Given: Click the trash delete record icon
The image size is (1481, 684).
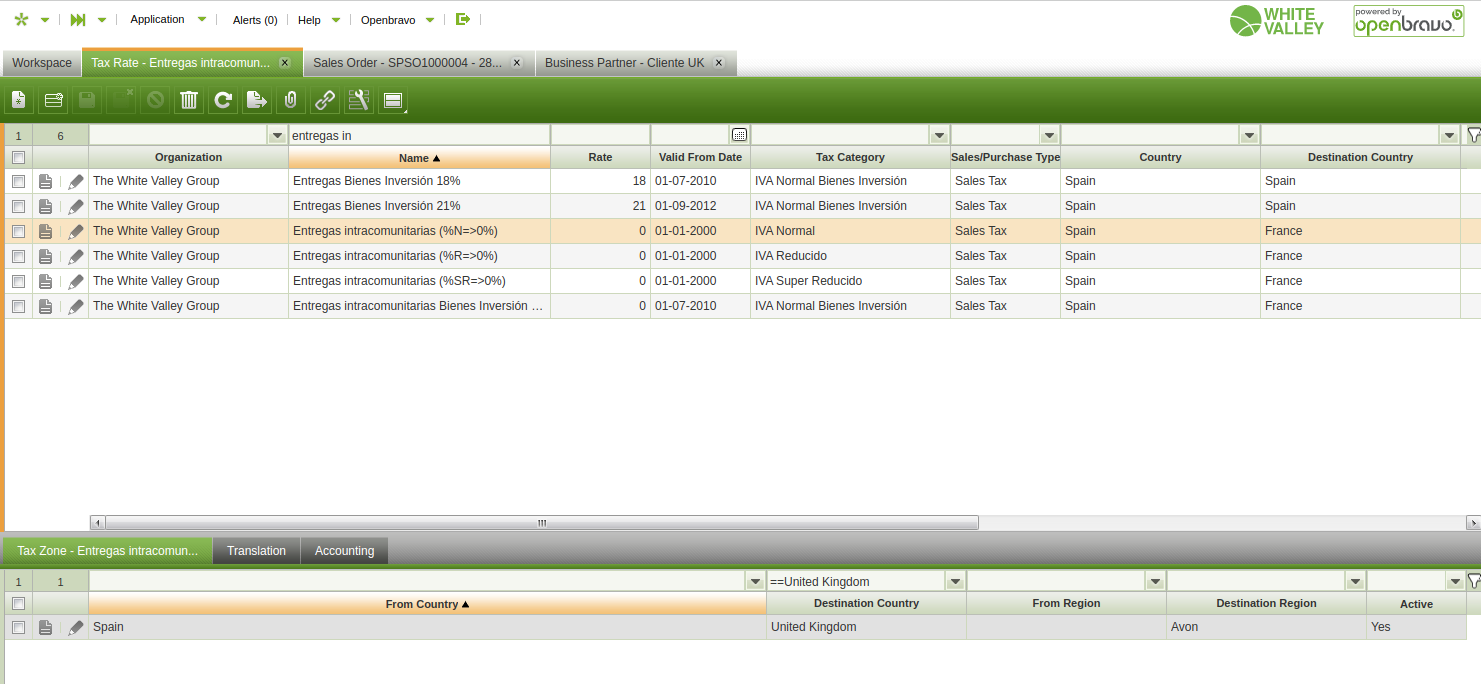Looking at the screenshot, I should 189,100.
